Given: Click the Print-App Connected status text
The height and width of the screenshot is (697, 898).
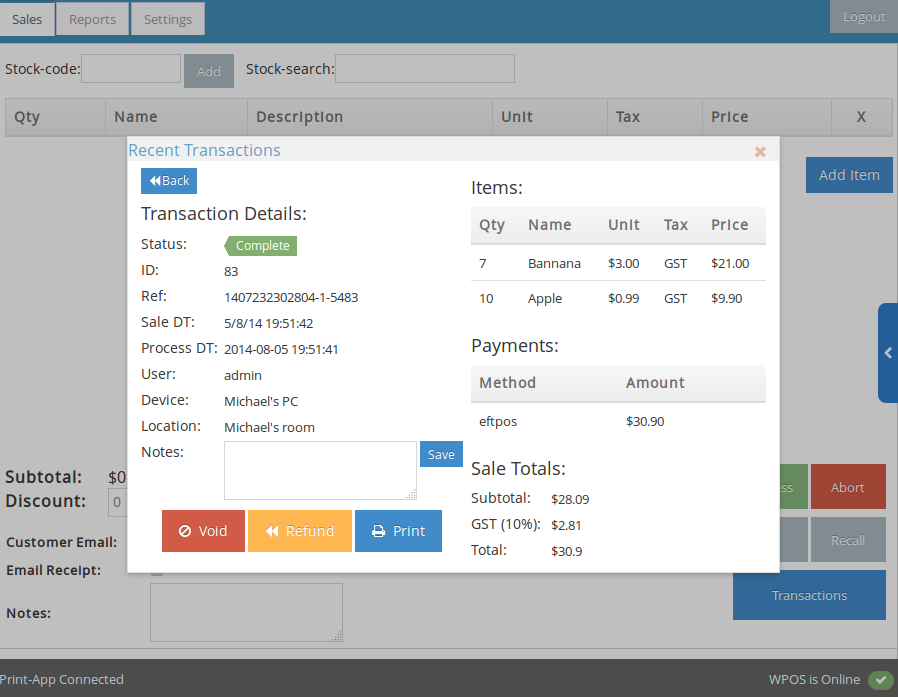Looking at the screenshot, I should click(61, 679).
